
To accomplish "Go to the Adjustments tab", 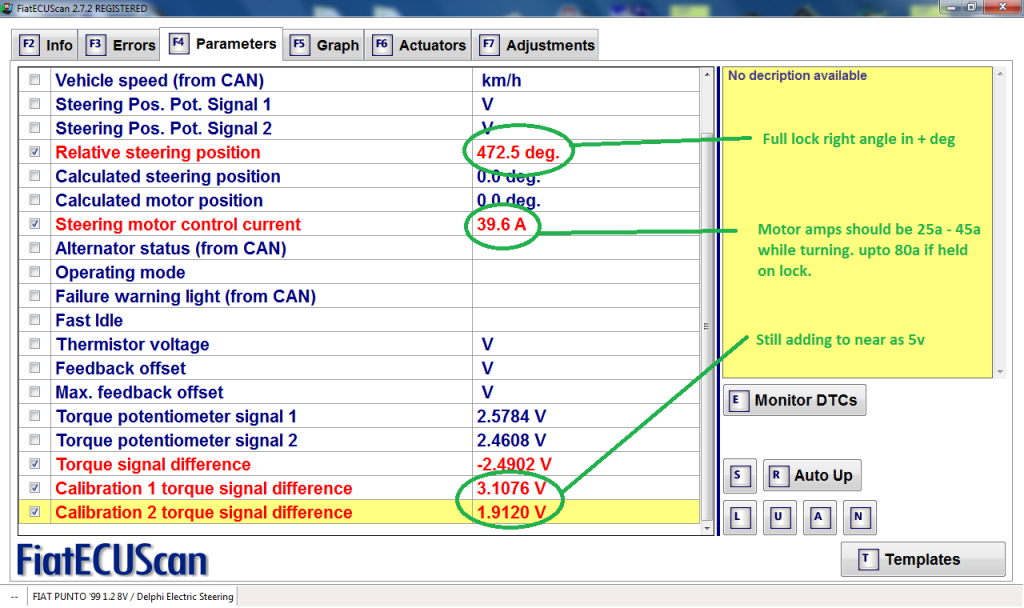I will pos(538,45).
